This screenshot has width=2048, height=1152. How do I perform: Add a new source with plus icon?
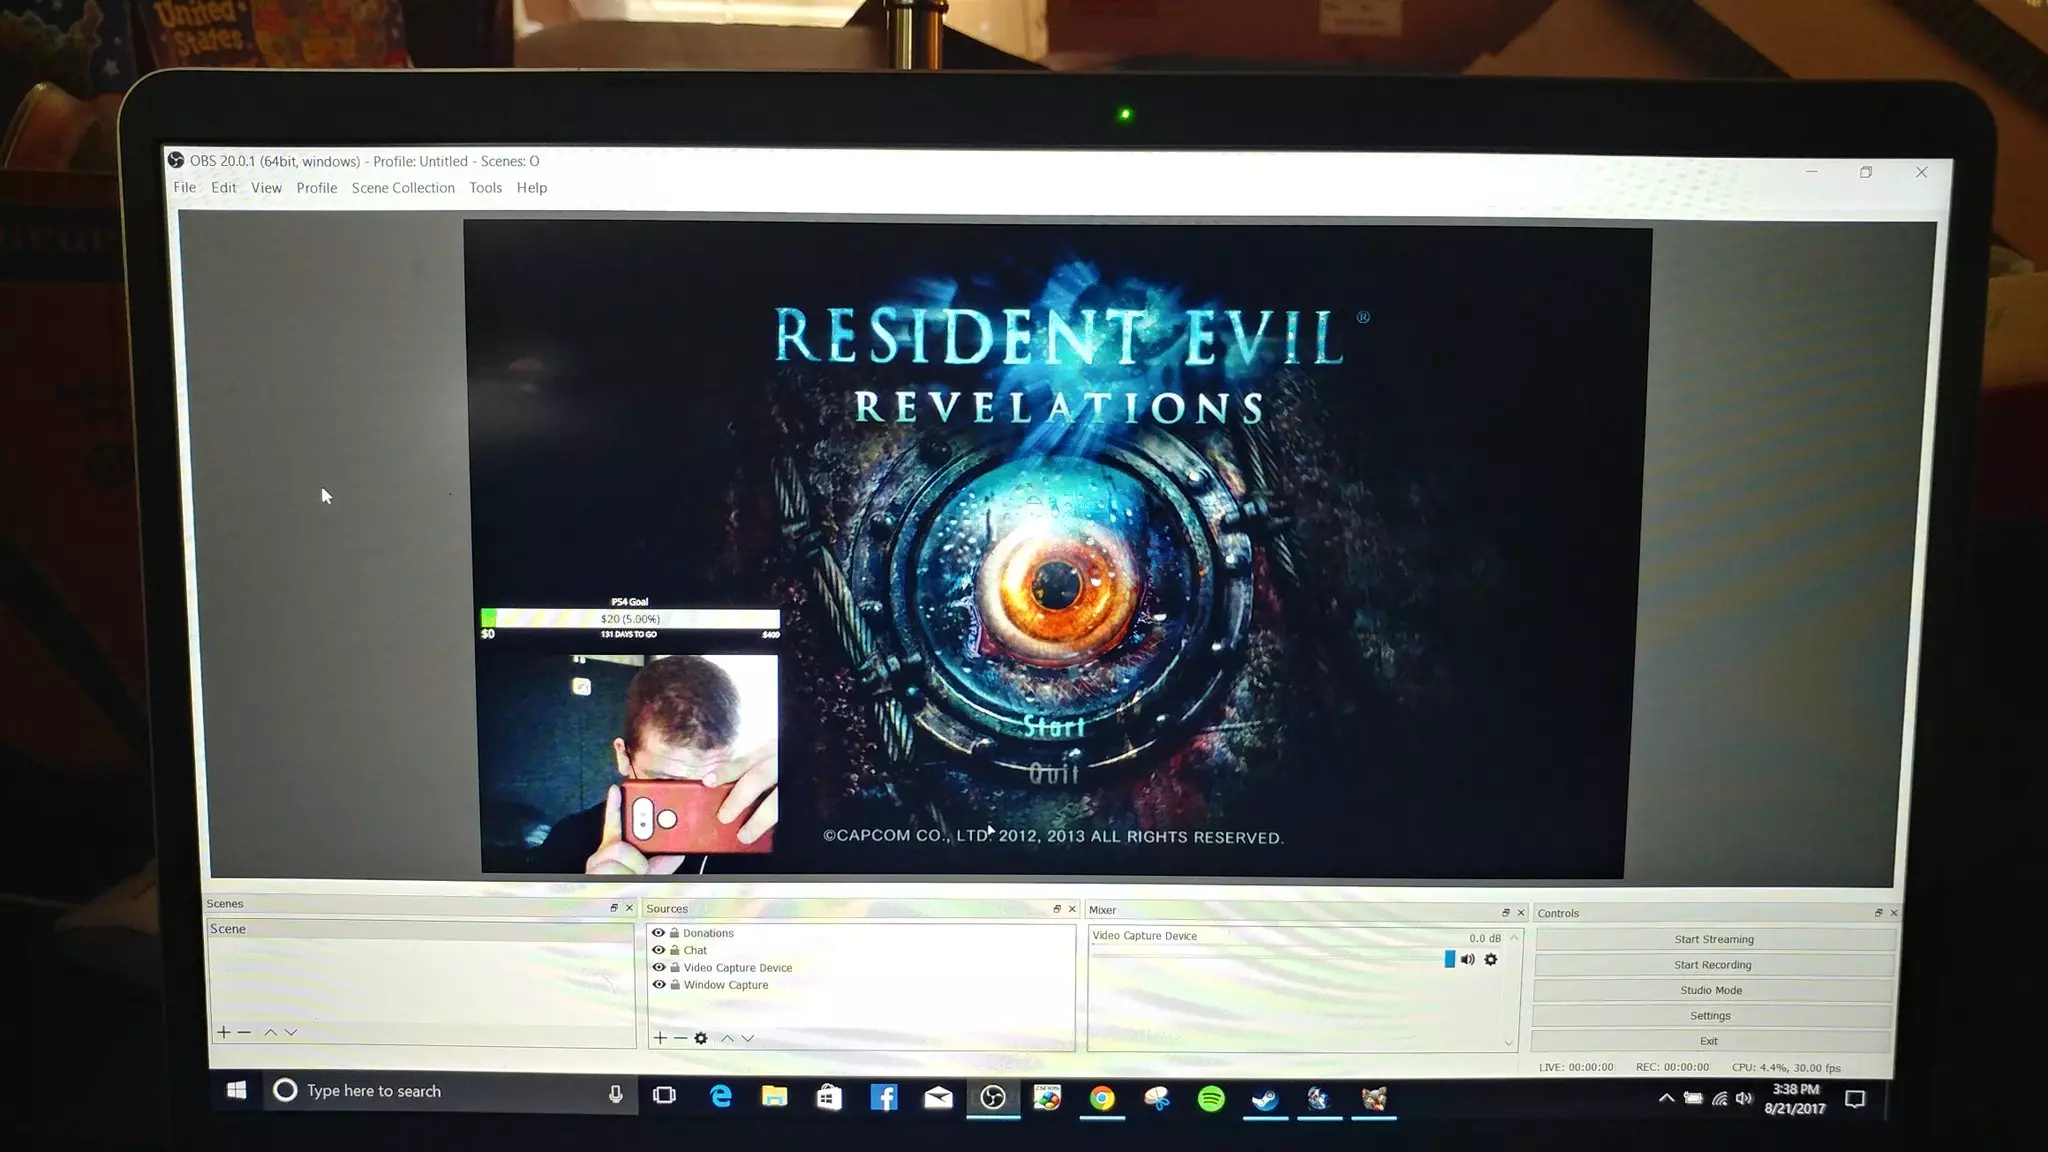(x=659, y=1038)
